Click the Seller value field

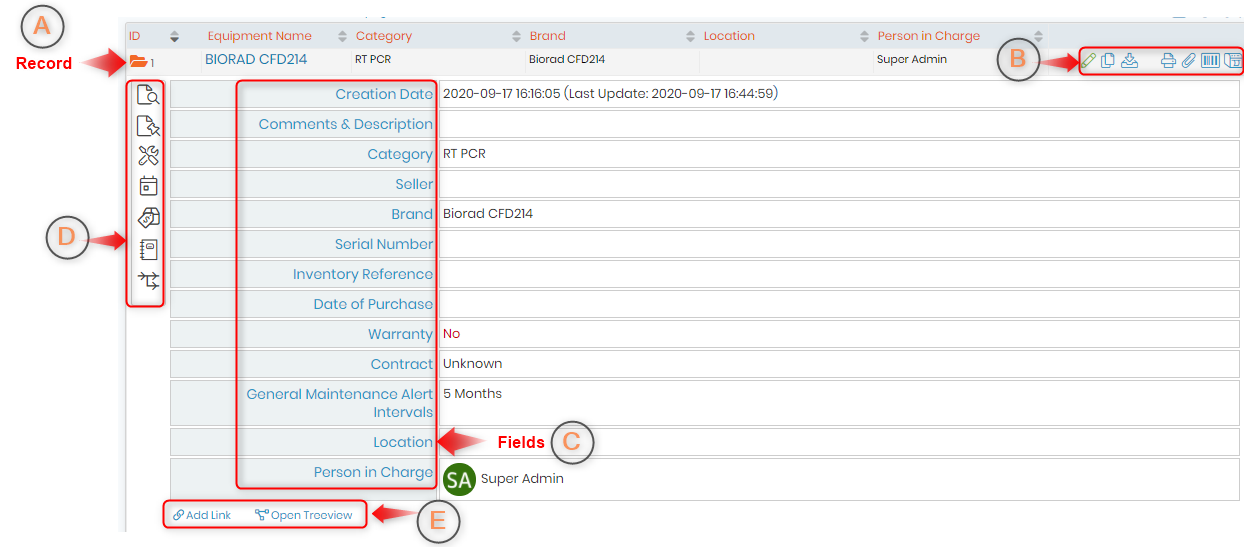coord(839,184)
